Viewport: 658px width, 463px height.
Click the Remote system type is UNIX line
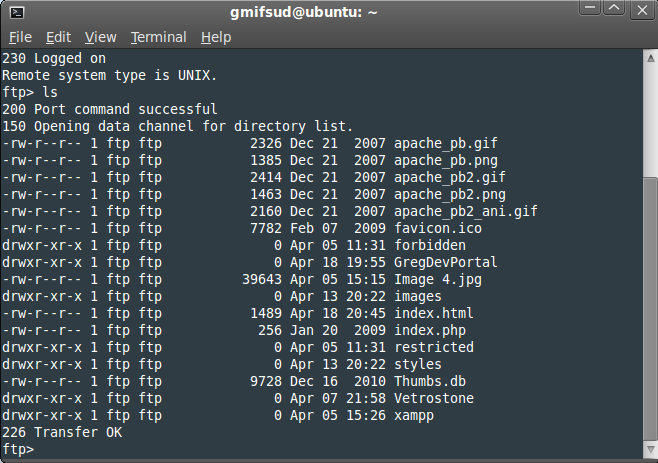pyautogui.click(x=110, y=76)
